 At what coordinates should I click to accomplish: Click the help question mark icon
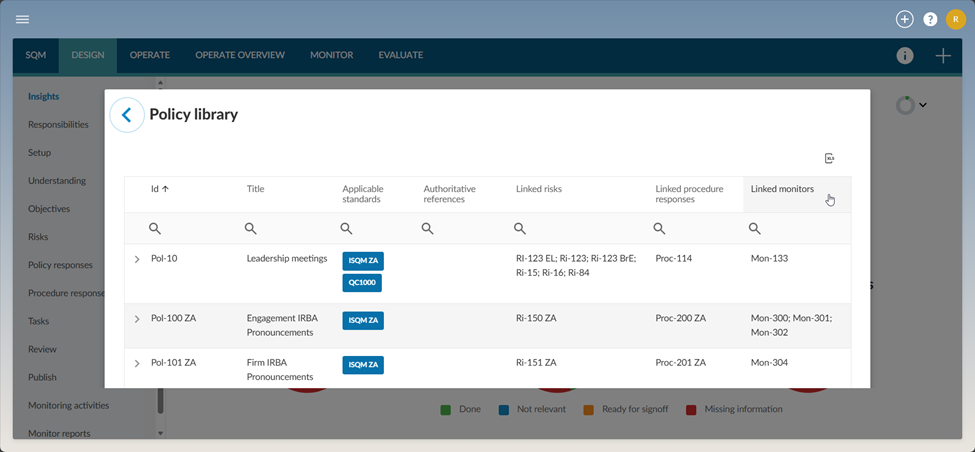pos(930,19)
